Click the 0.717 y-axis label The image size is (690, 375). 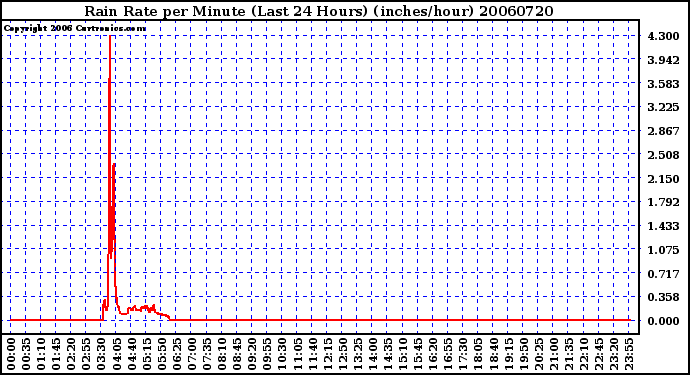(663, 274)
